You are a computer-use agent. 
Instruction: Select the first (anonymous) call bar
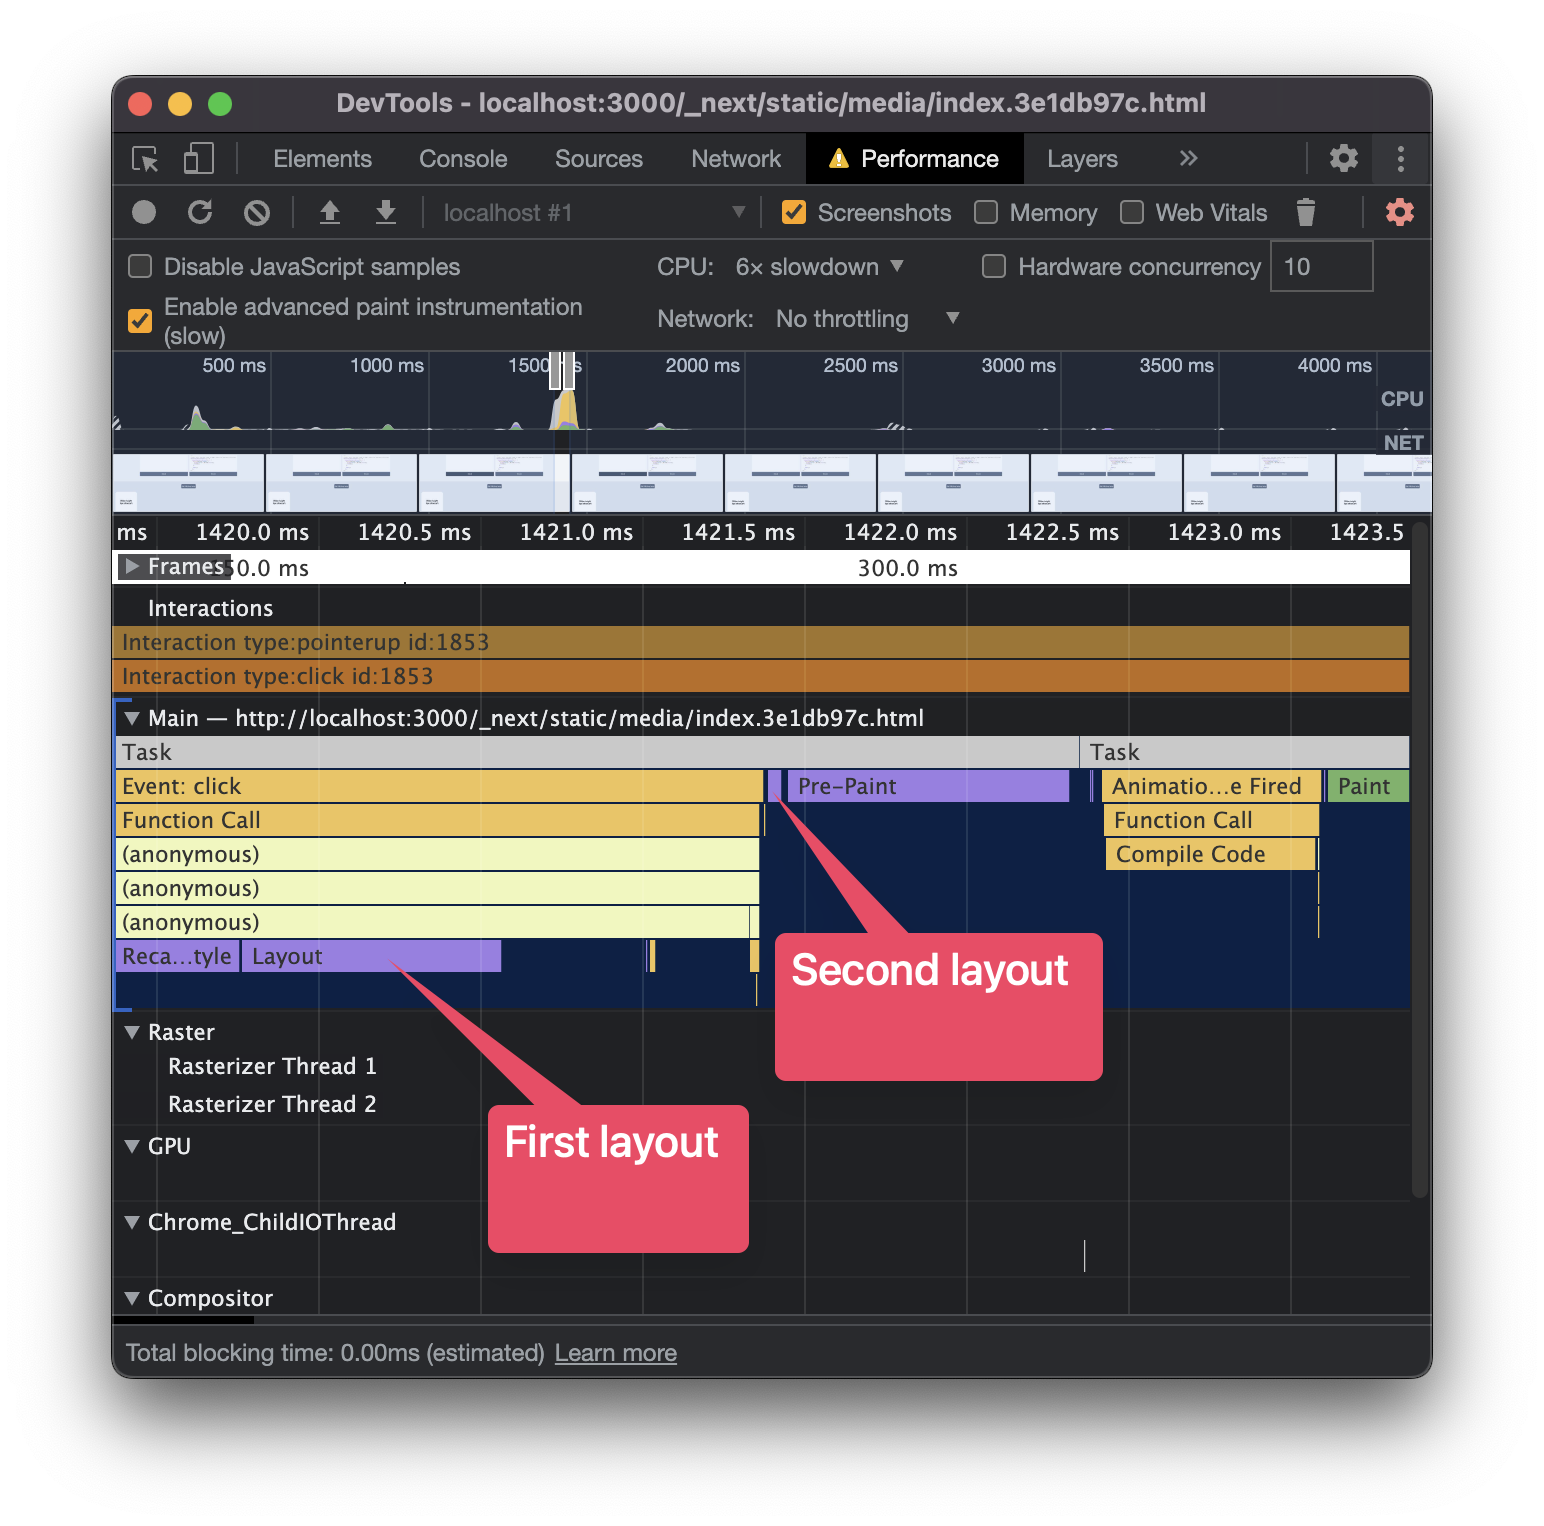pyautogui.click(x=438, y=854)
